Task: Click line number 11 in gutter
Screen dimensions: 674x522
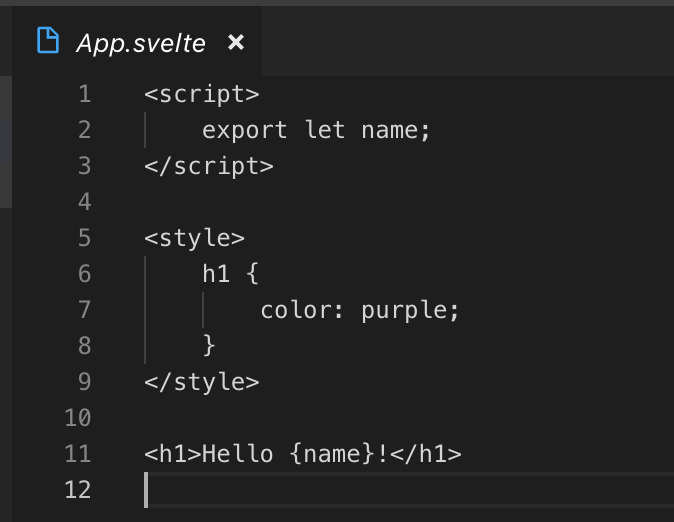Action: [x=78, y=454]
